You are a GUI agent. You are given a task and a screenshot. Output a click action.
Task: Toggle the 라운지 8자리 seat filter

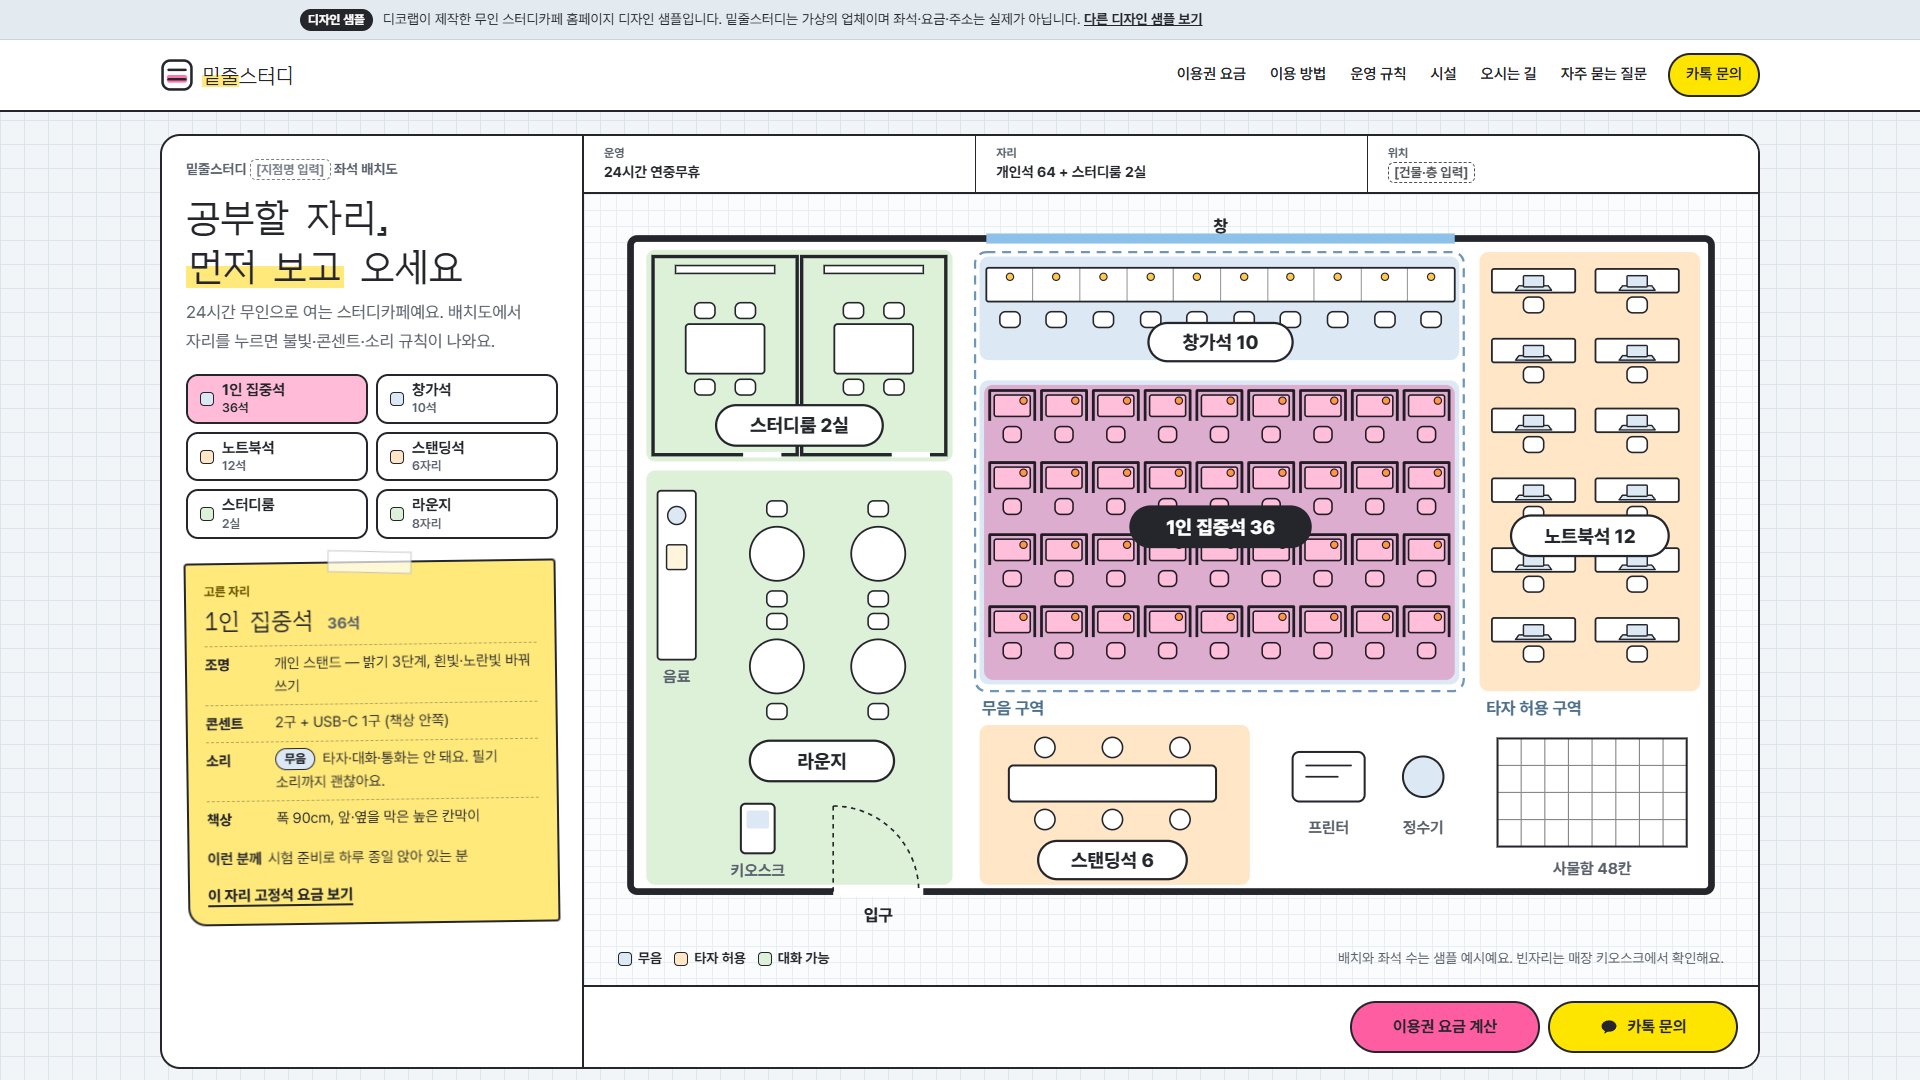coord(467,514)
